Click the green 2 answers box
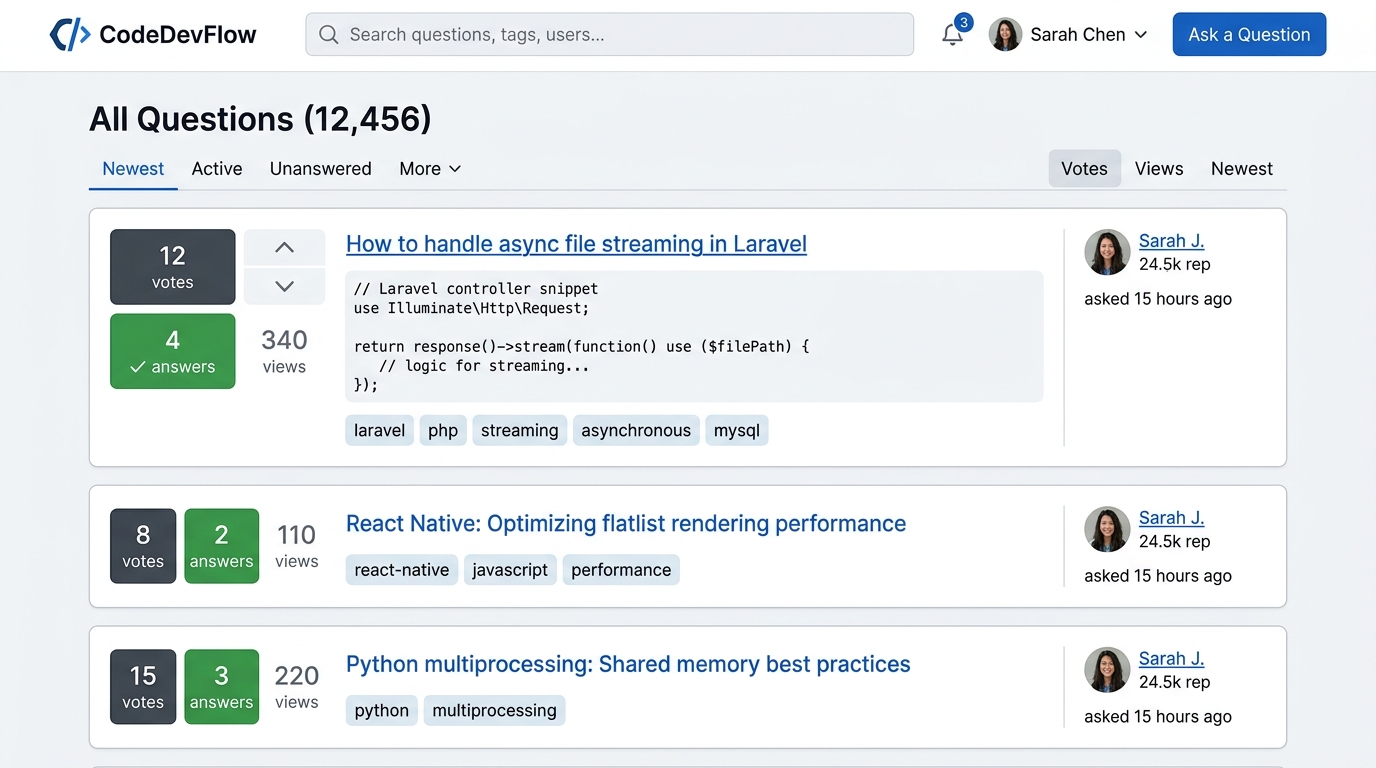This screenshot has width=1376, height=768. click(222, 546)
